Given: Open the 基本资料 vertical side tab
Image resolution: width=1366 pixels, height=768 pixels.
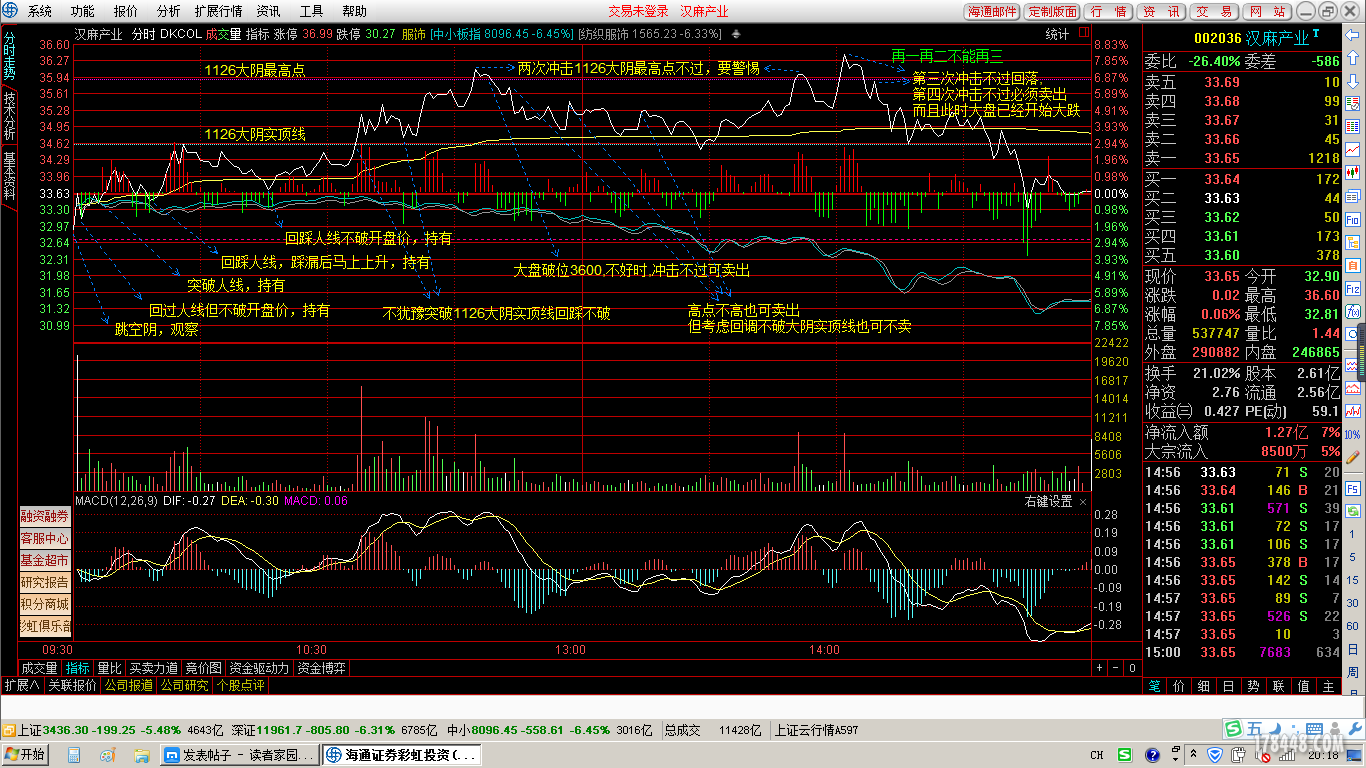Looking at the screenshot, I should [x=9, y=177].
